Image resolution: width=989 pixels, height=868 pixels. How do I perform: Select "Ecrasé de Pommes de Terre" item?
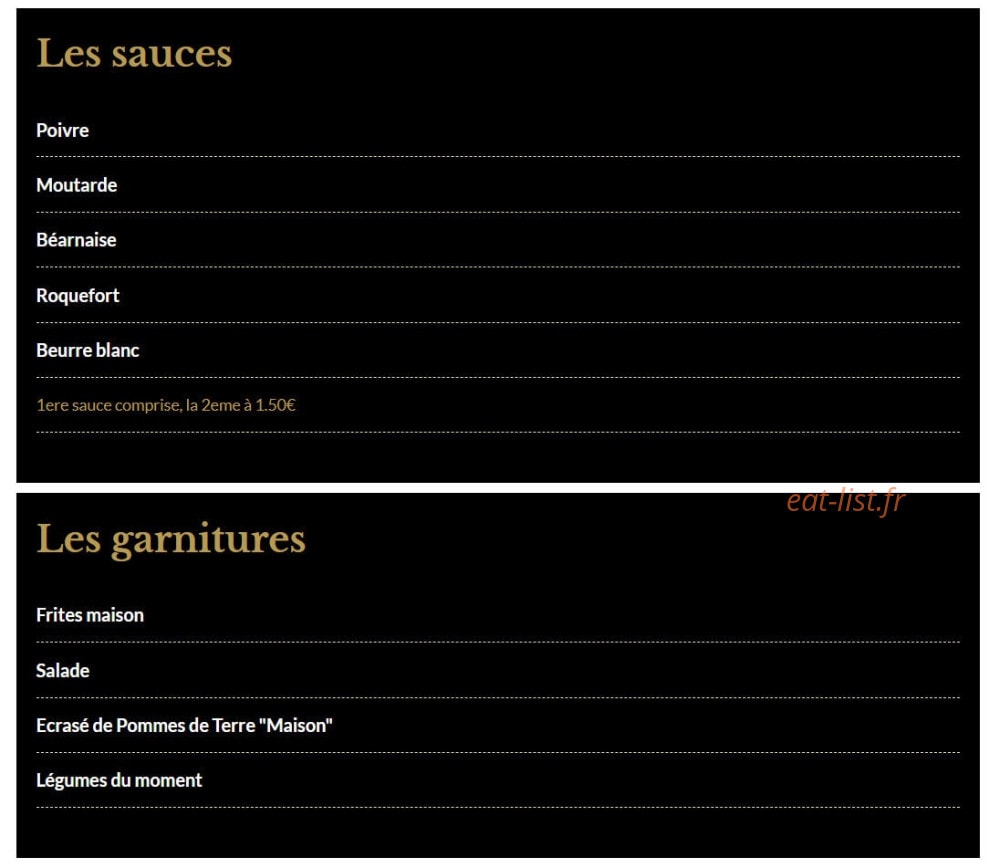(x=184, y=725)
